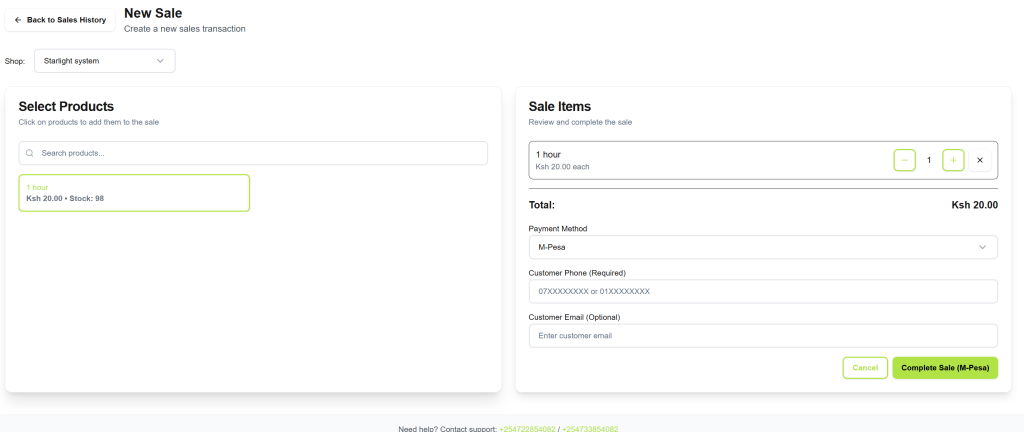The height and width of the screenshot is (432, 1024).
Task: Focus the Customer Phone field
Action: pyautogui.click(x=763, y=292)
